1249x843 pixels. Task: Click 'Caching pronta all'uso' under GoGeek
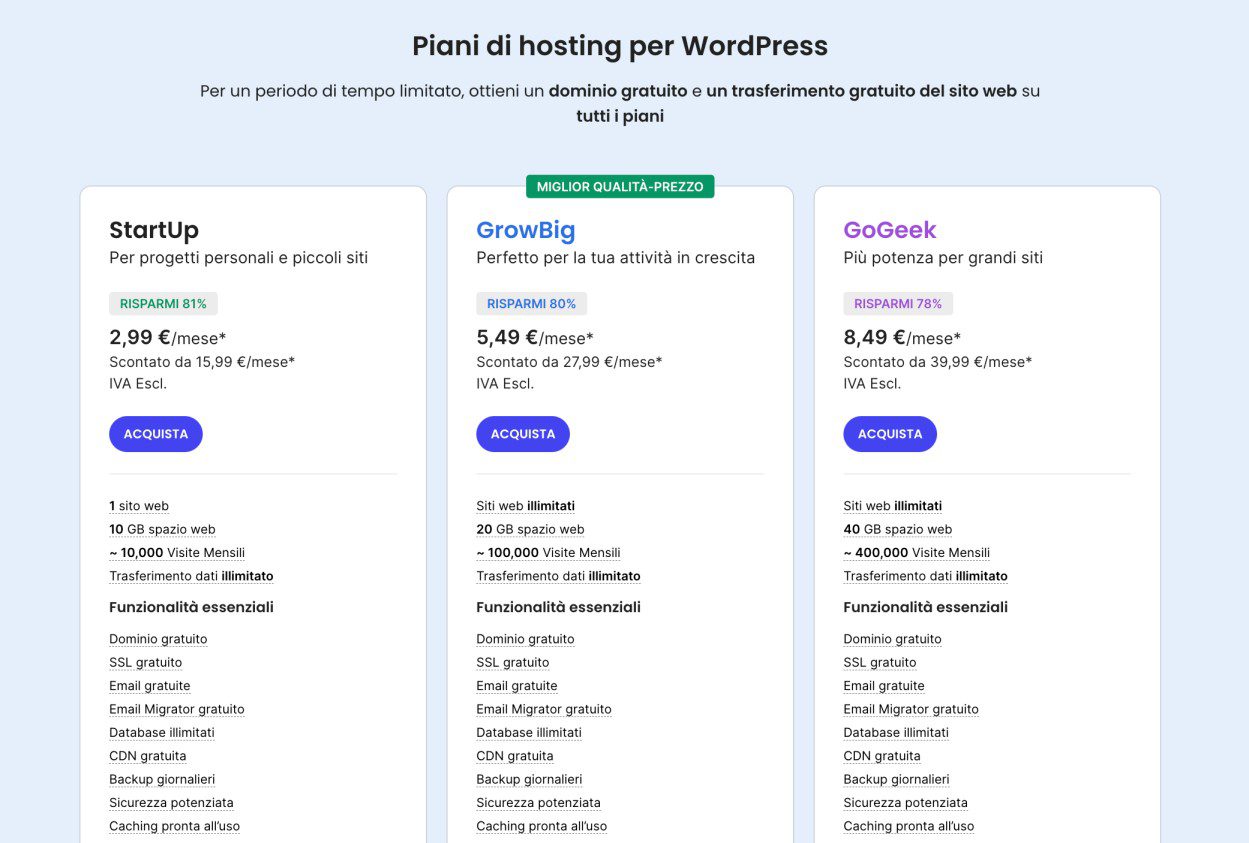908,826
